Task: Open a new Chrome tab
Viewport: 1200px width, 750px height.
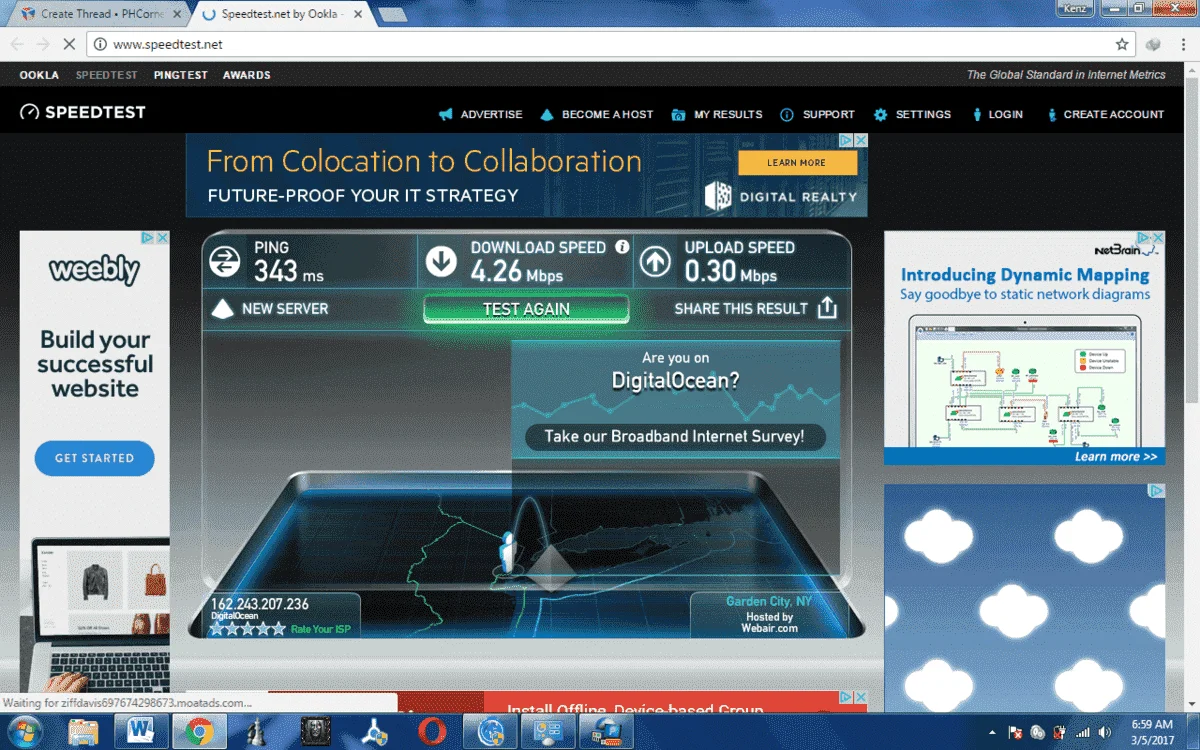Action: coord(392,14)
